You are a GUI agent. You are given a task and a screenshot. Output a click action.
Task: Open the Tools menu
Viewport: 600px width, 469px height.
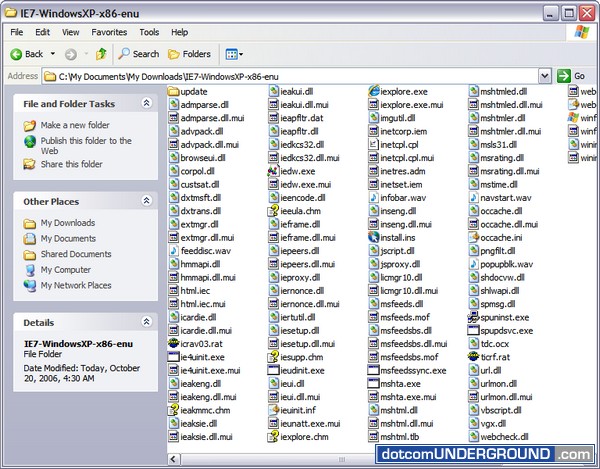point(149,32)
